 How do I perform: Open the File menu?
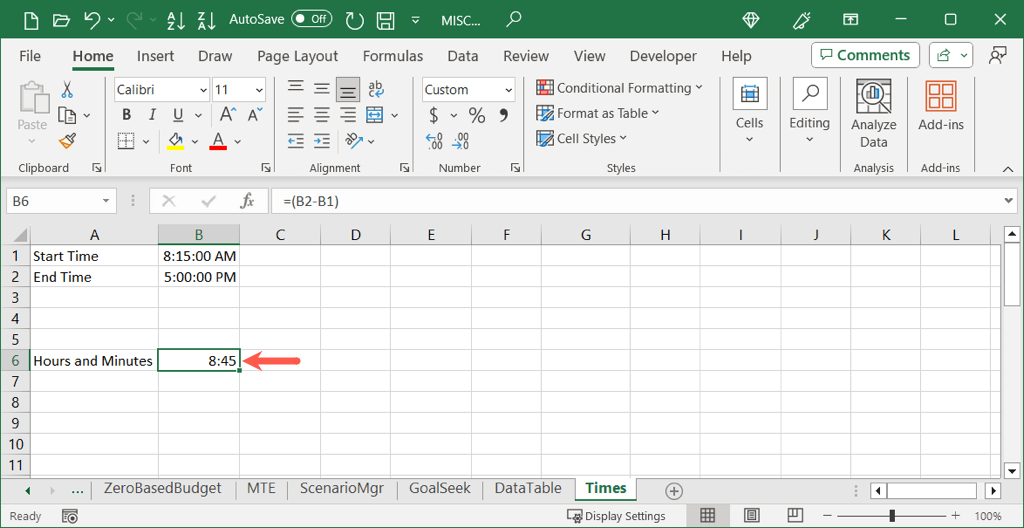click(x=30, y=56)
